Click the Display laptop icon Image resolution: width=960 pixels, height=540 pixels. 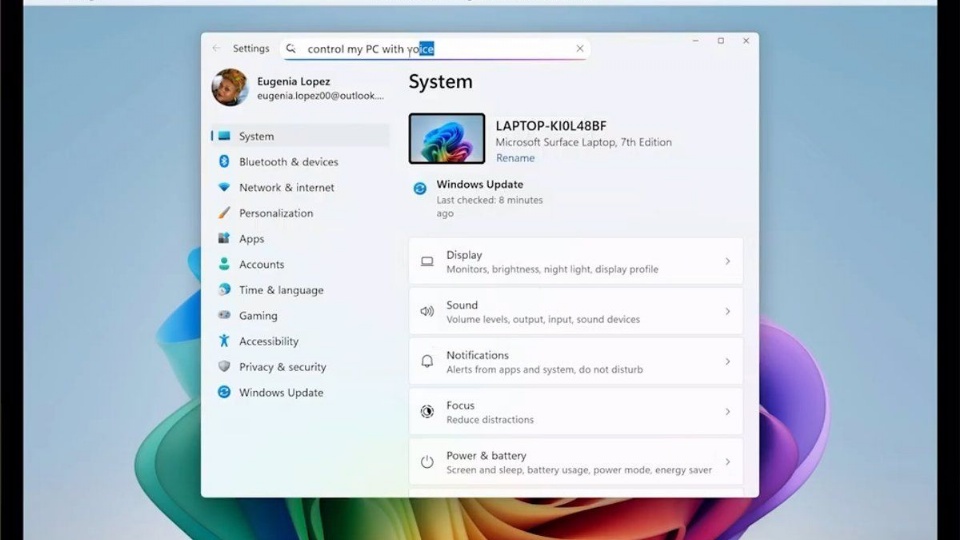(x=427, y=261)
